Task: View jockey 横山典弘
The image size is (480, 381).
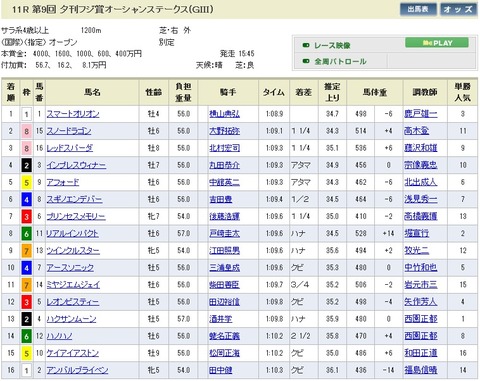Action: (x=224, y=114)
